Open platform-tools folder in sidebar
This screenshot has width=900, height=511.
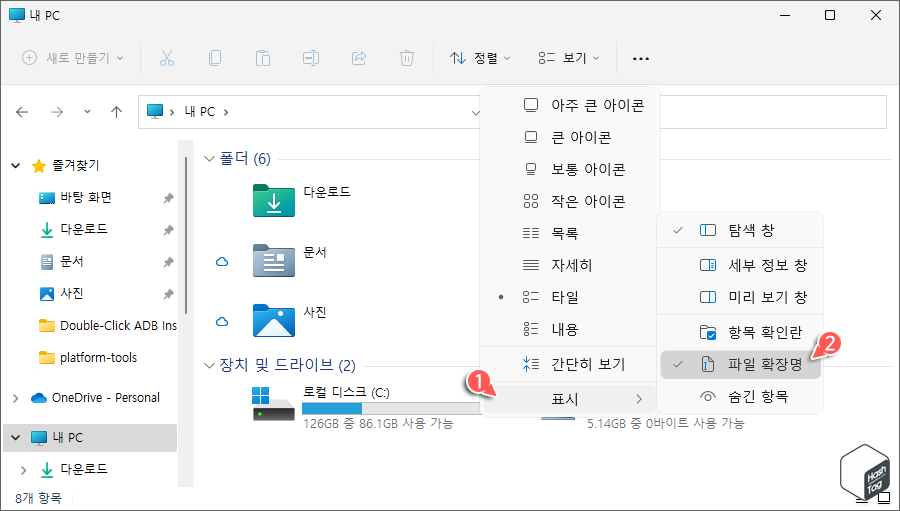coord(99,358)
